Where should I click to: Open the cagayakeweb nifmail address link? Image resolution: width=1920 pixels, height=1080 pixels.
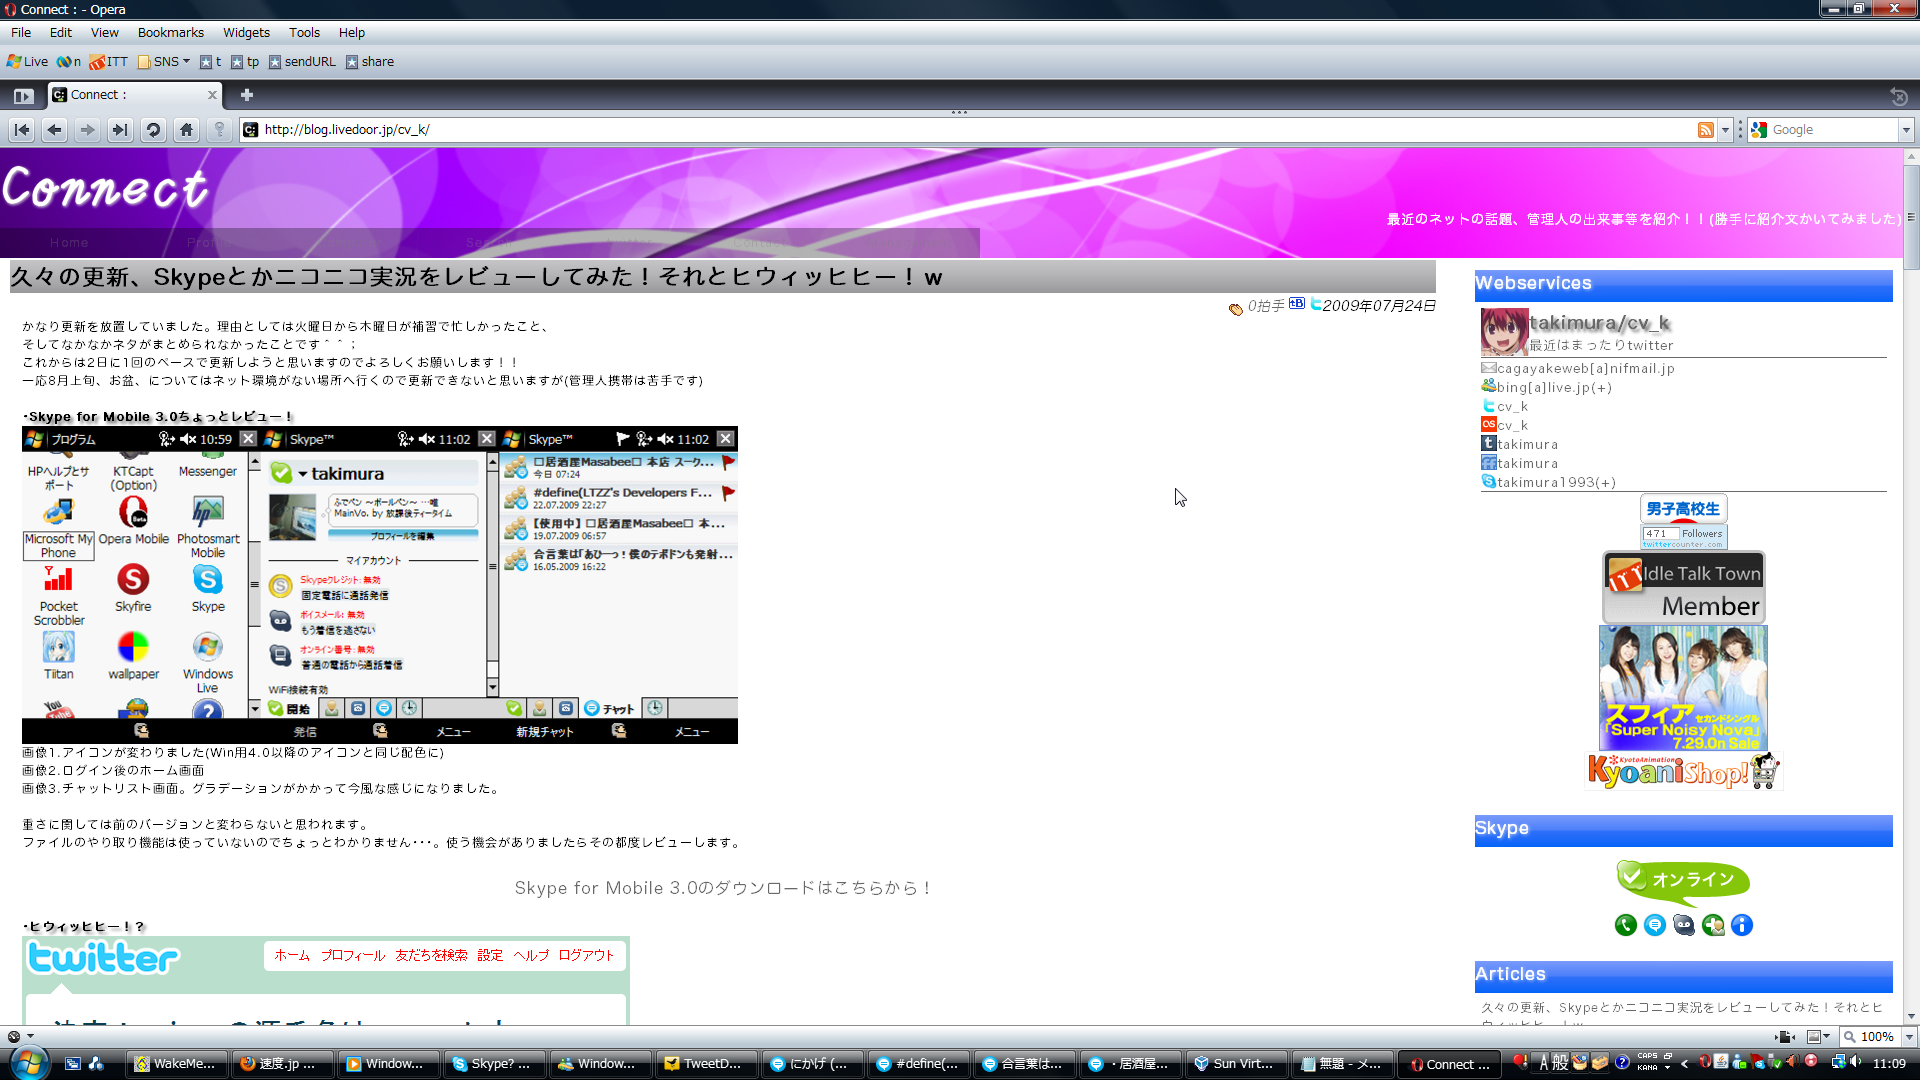[x=1585, y=369]
